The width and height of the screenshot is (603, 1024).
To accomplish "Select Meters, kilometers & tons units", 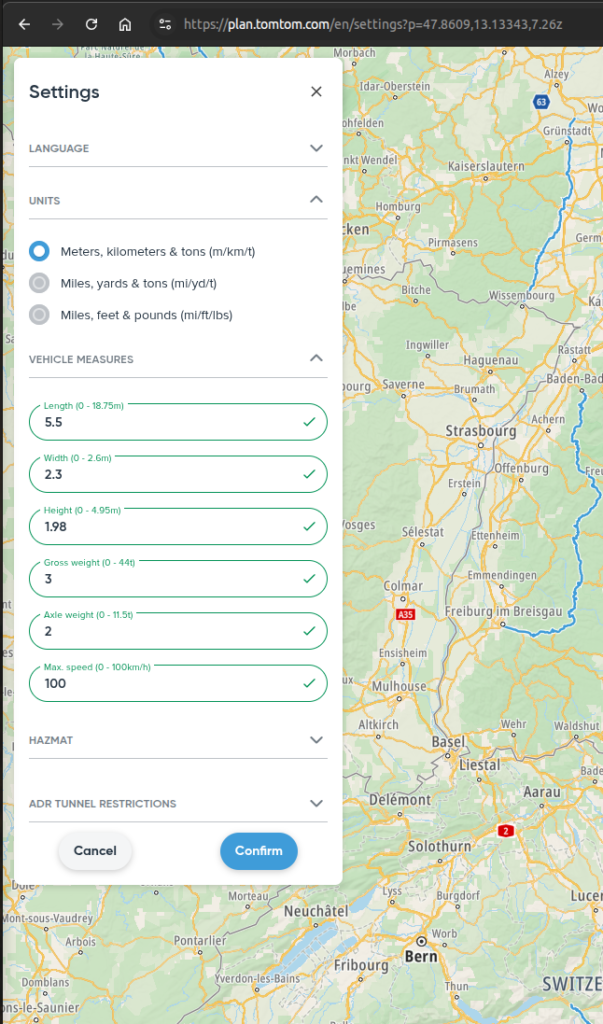I will (x=39, y=251).
